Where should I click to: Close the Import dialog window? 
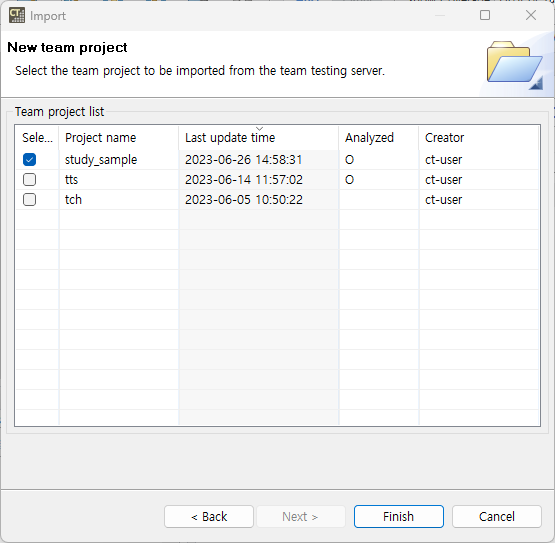531,15
